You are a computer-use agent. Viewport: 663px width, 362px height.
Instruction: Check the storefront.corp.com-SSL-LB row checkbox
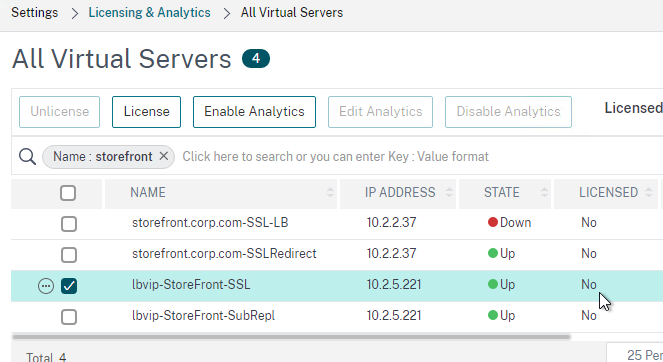pyautogui.click(x=69, y=224)
